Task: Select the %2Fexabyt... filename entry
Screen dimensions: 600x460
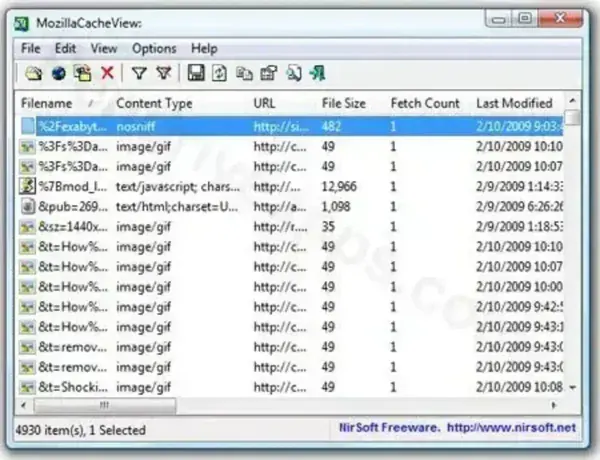Action: click(x=72, y=126)
